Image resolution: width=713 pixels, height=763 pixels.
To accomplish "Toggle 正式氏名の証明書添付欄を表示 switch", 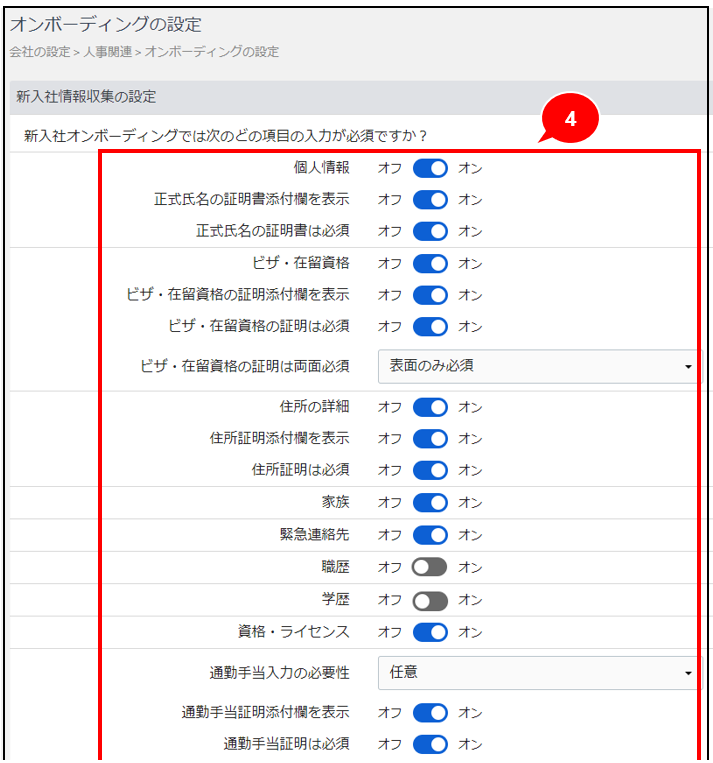I will click(x=430, y=200).
